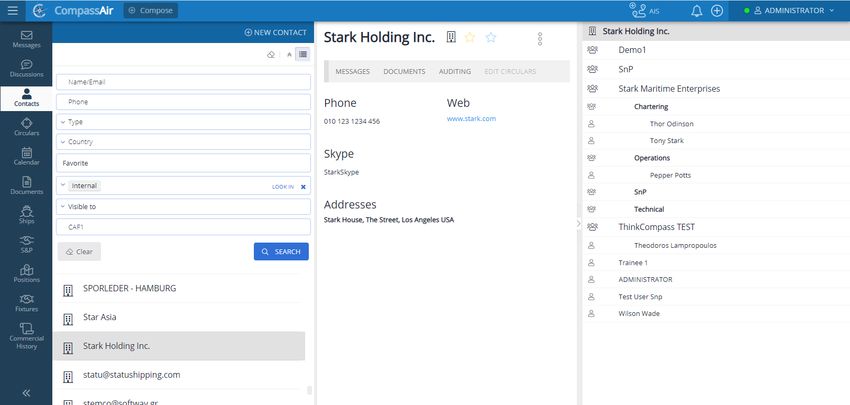Image resolution: width=850 pixels, height=405 pixels.
Task: Select Stark Holding Inc. in results list
Action: [179, 346]
